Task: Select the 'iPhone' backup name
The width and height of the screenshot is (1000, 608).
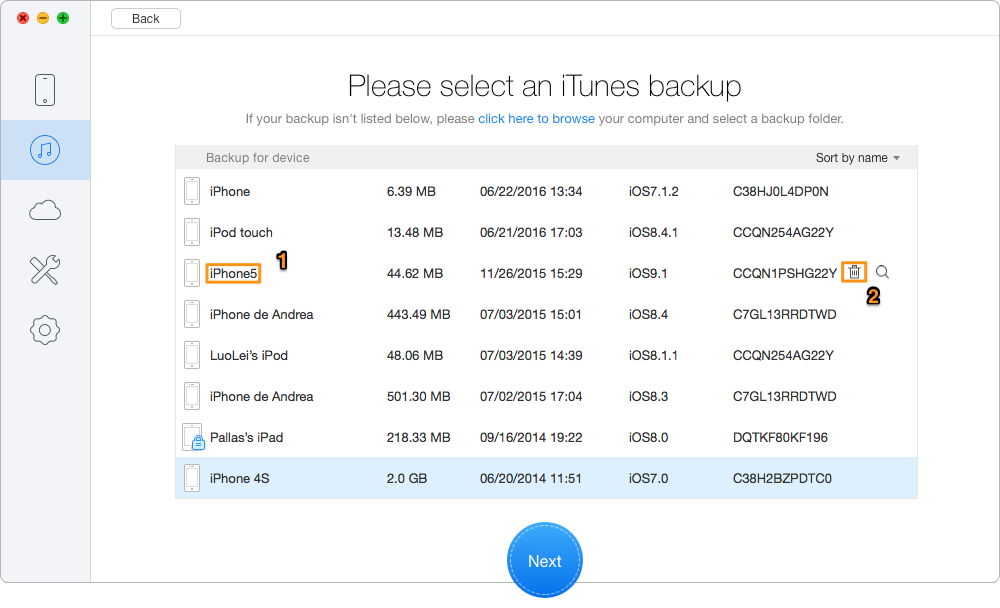Action: 230,191
